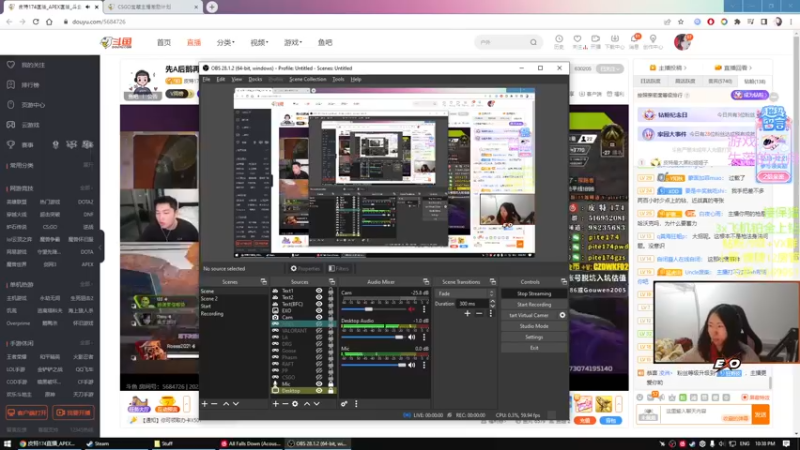Open the OBS Tools menu
The height and width of the screenshot is (450, 800).
338,79
